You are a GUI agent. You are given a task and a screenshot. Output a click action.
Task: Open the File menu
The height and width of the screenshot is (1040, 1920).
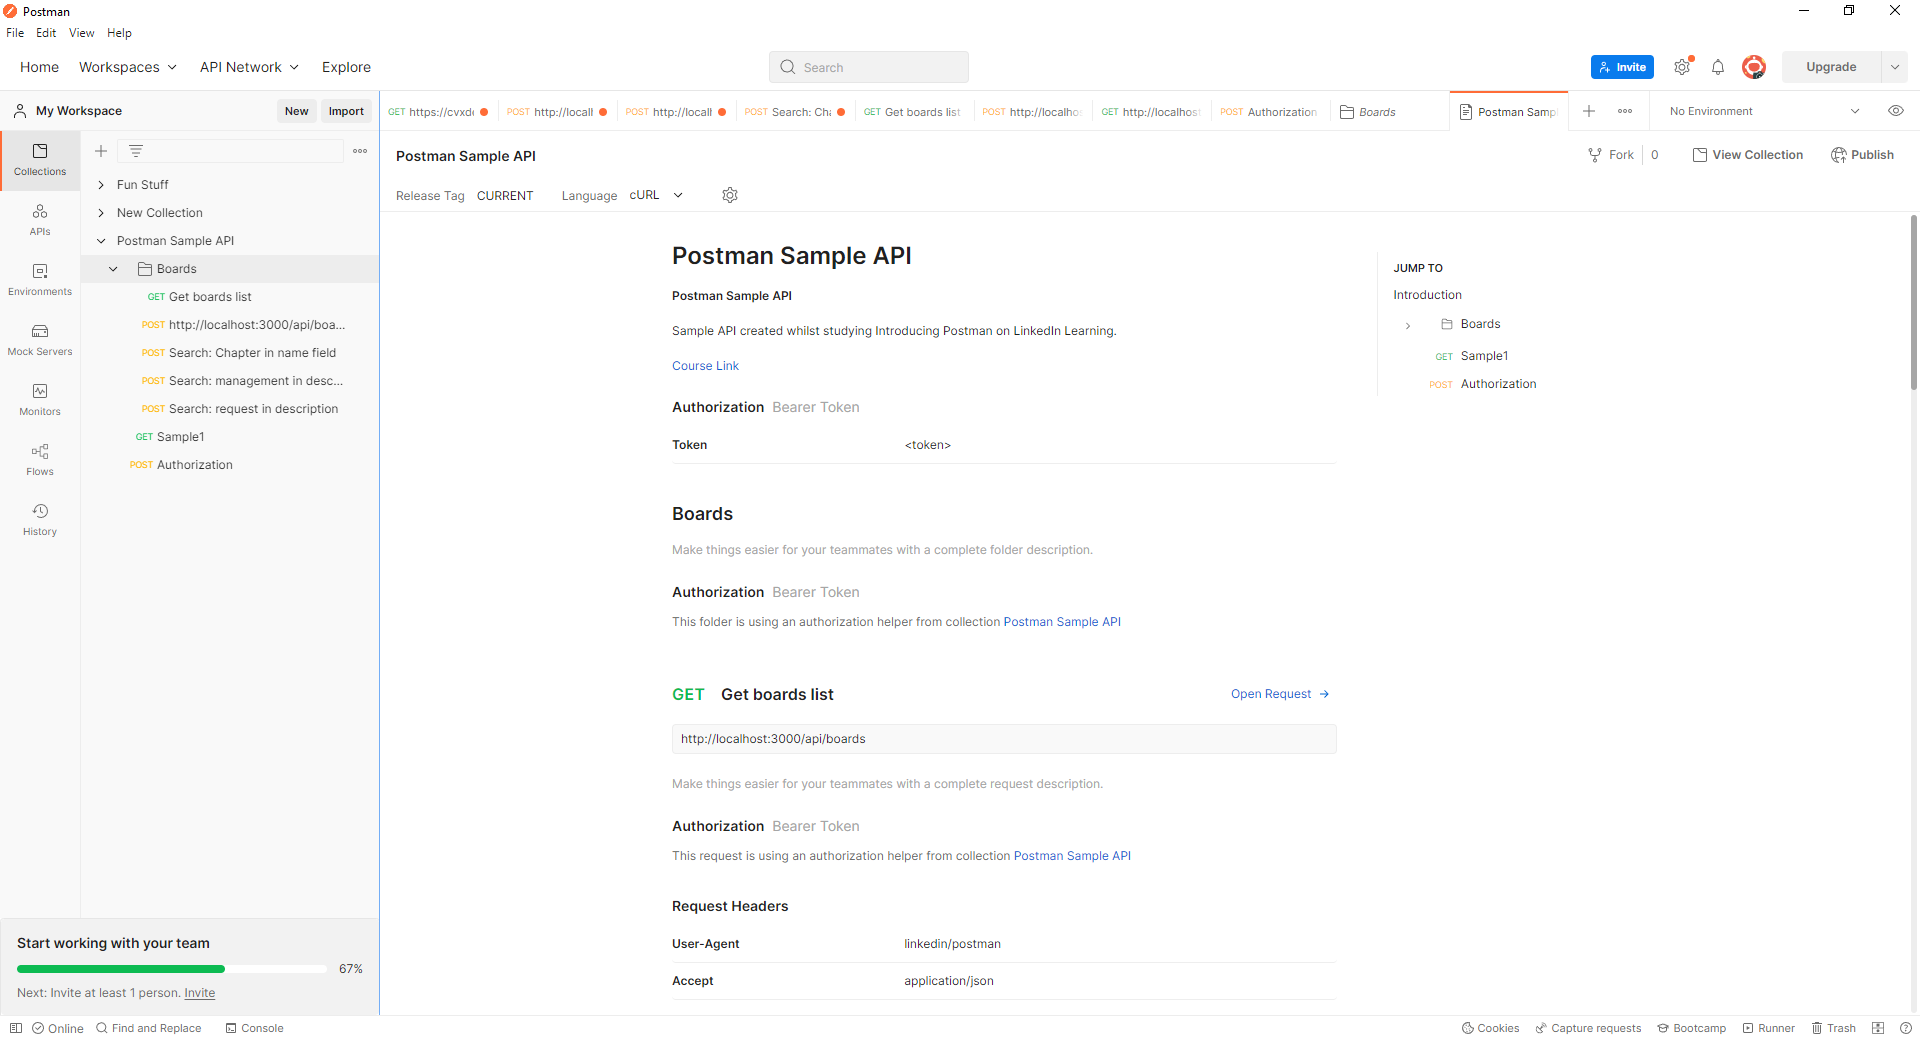[15, 33]
